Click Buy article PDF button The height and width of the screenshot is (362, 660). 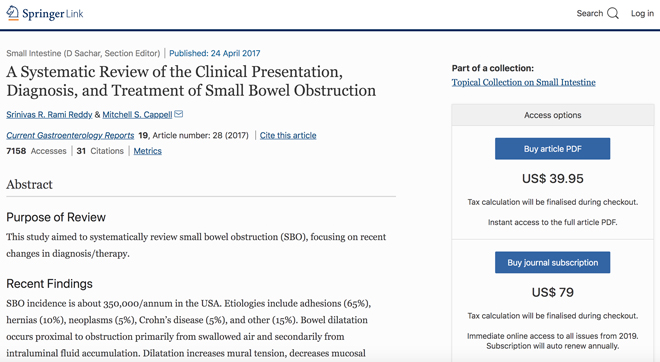(552, 149)
